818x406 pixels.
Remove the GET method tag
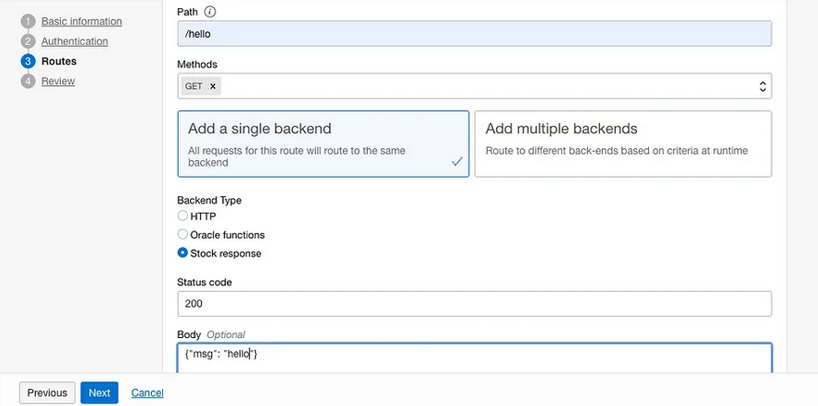coord(213,87)
